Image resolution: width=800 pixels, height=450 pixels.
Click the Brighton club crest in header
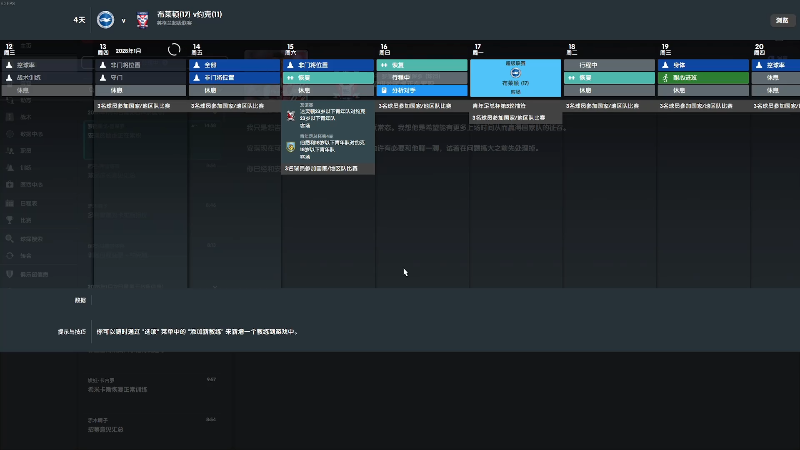[x=106, y=20]
